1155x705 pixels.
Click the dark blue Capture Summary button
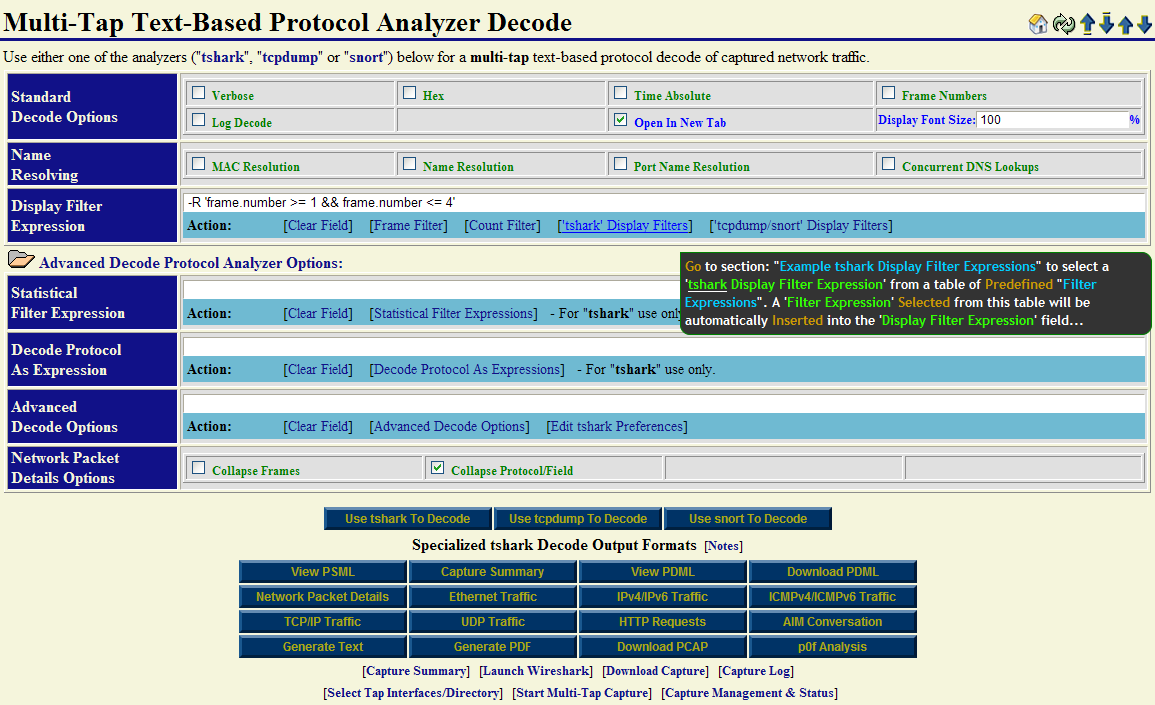[x=492, y=572]
